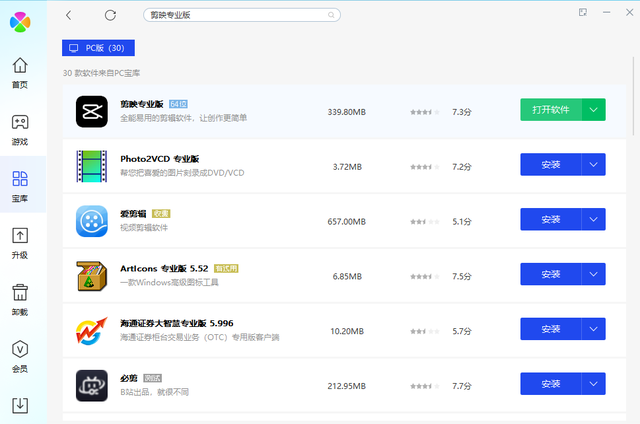This screenshot has width=640, height=424.
Task: Expand install options for ArtIcons 专业版
Action: click(593, 274)
